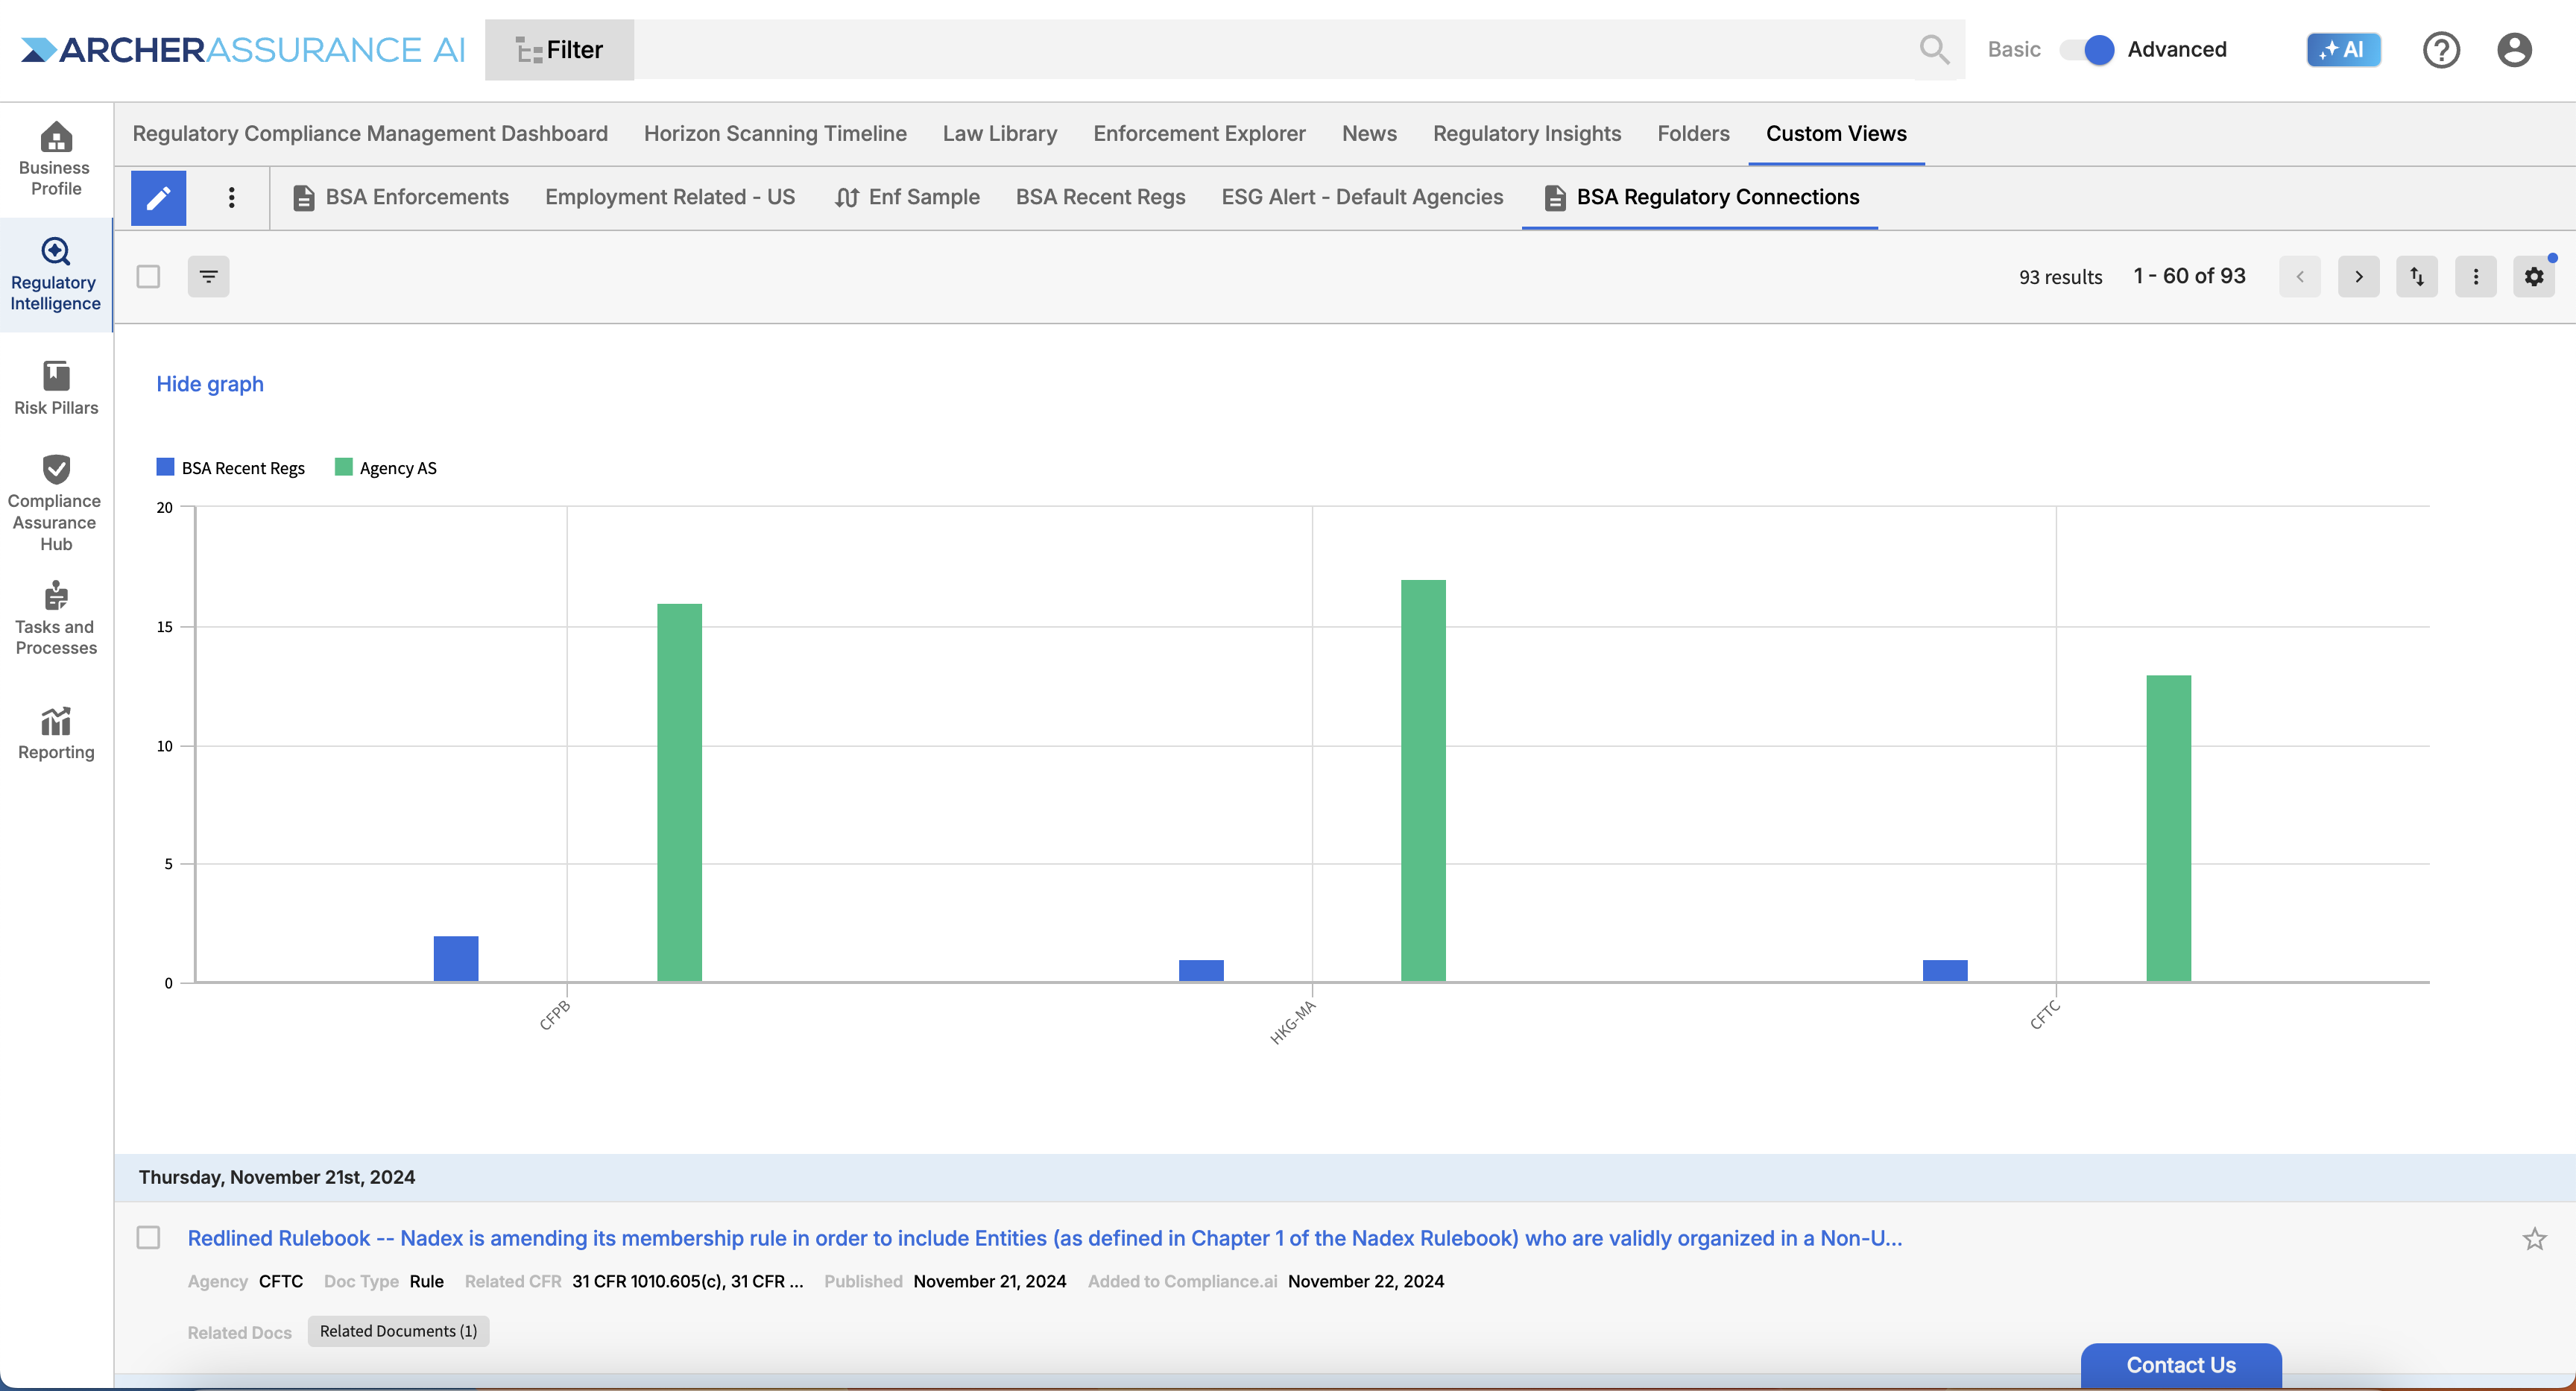Open the help question mark icon
Screen dimensions: 2576x1391
click(x=2441, y=49)
